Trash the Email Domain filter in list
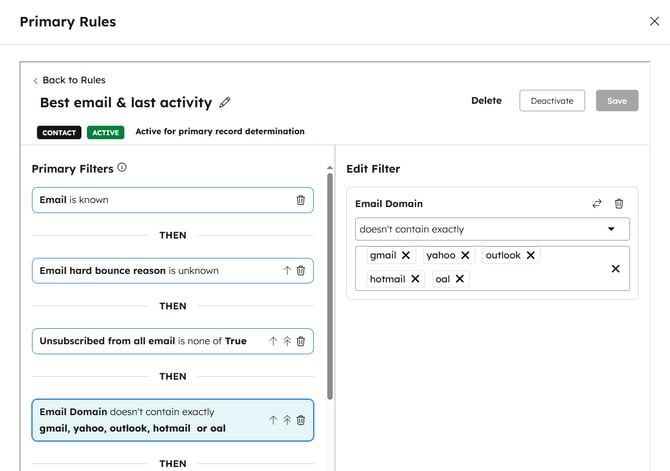 click(301, 420)
